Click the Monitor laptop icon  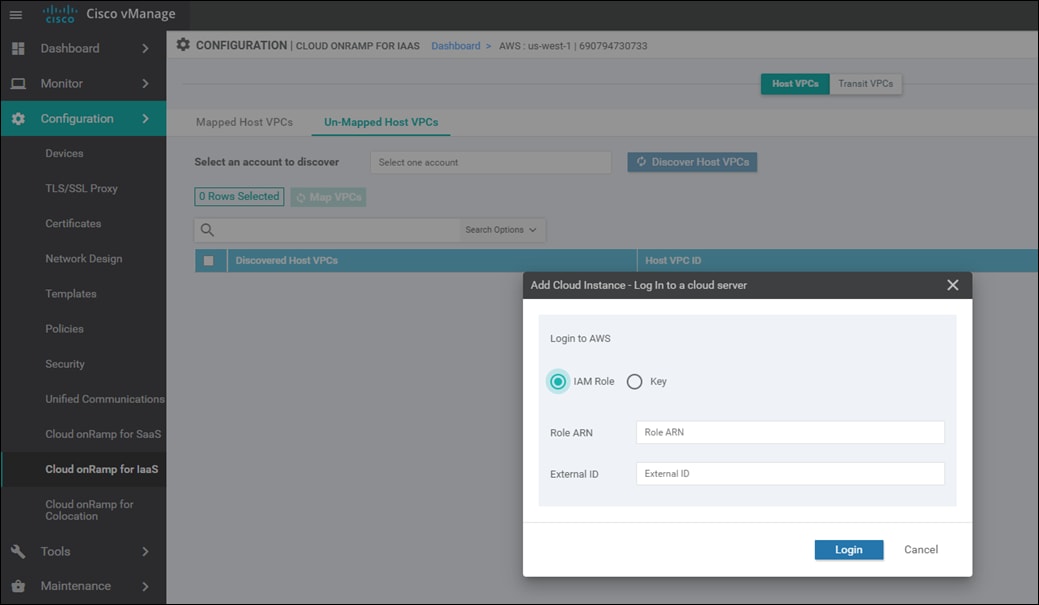pos(19,83)
